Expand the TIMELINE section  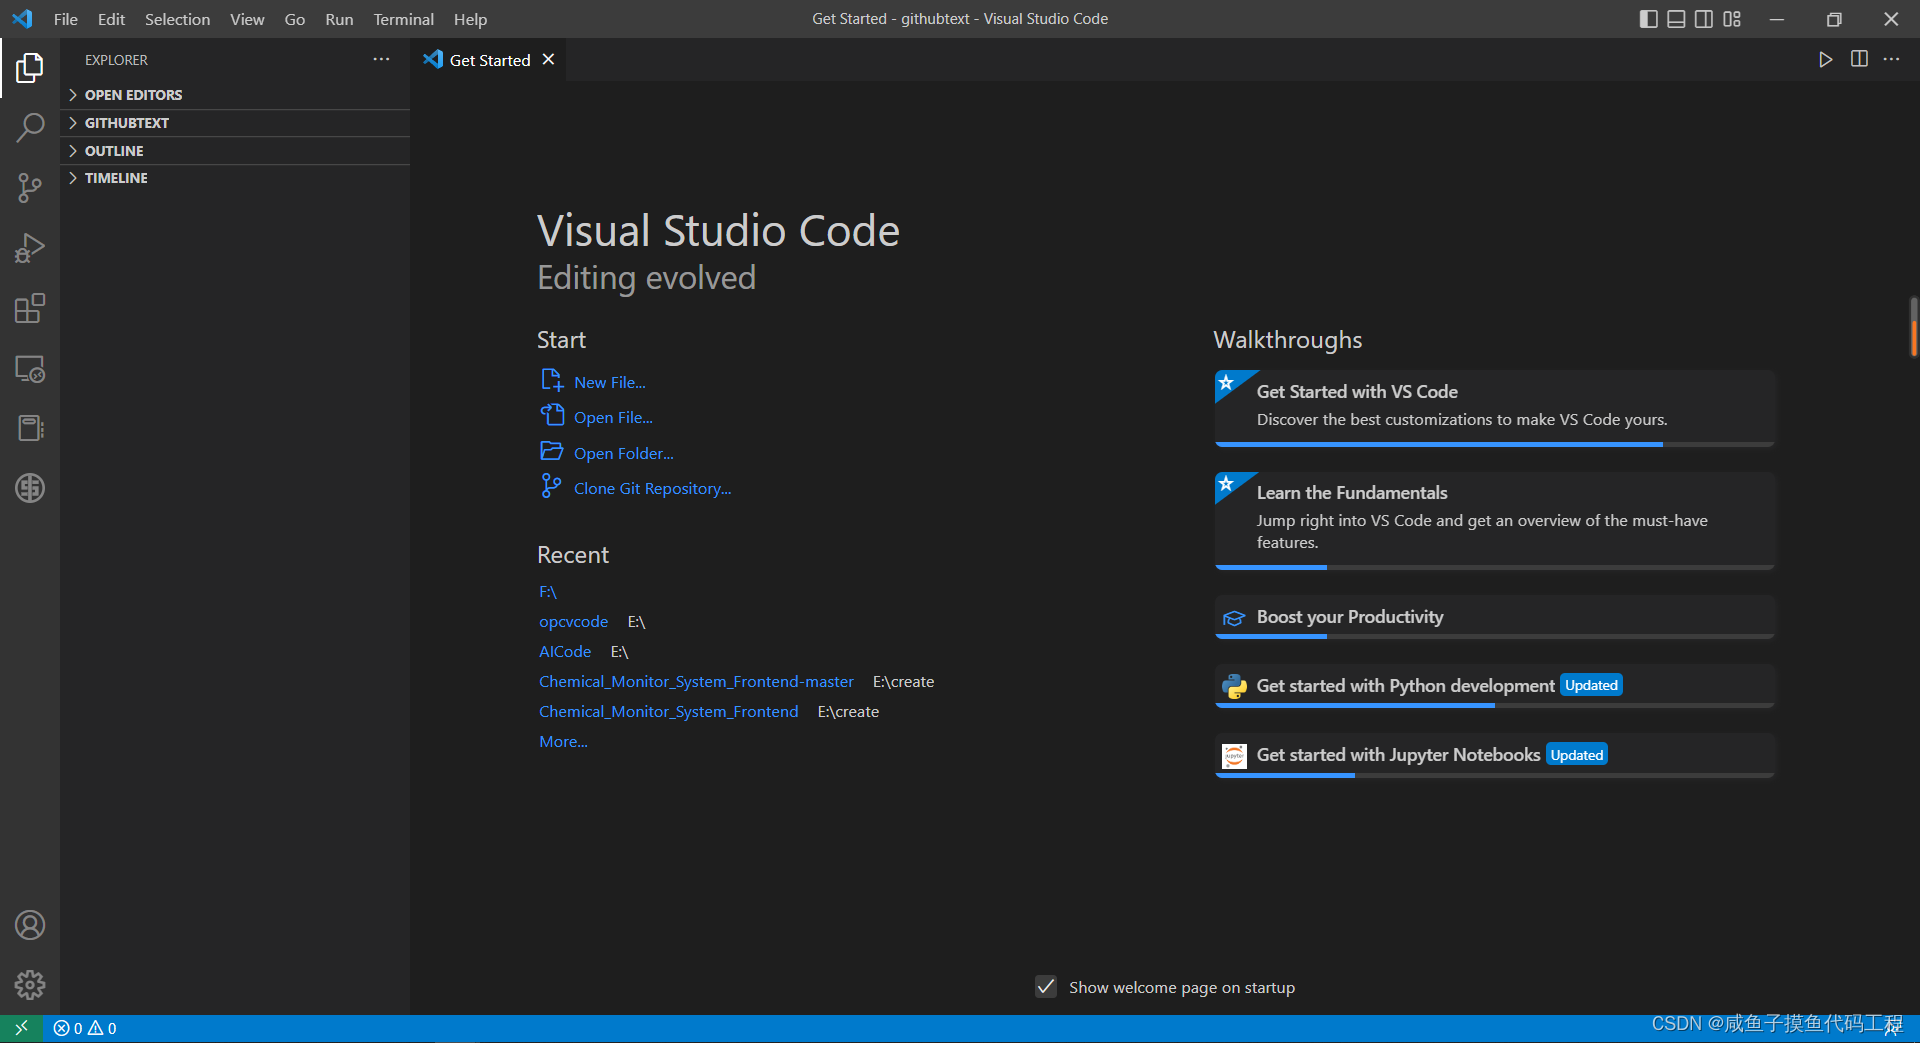tap(235, 178)
